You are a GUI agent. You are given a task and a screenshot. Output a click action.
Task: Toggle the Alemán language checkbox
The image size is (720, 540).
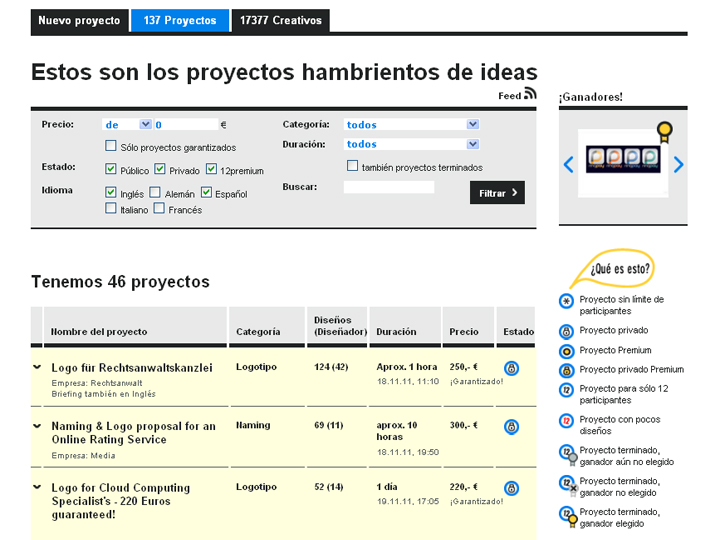coord(155,193)
